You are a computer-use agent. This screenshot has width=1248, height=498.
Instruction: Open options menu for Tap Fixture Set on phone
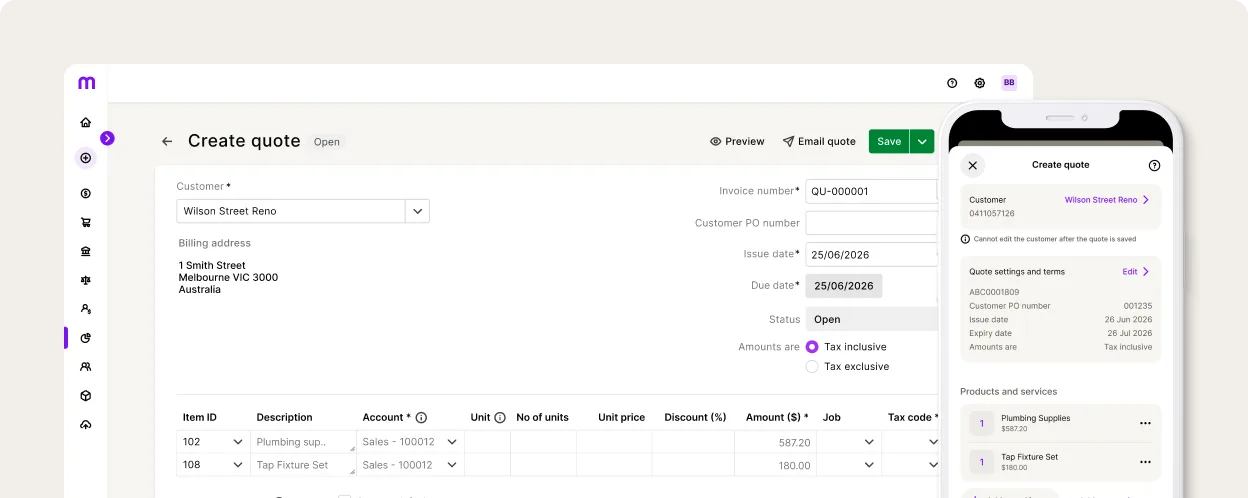point(1145,462)
